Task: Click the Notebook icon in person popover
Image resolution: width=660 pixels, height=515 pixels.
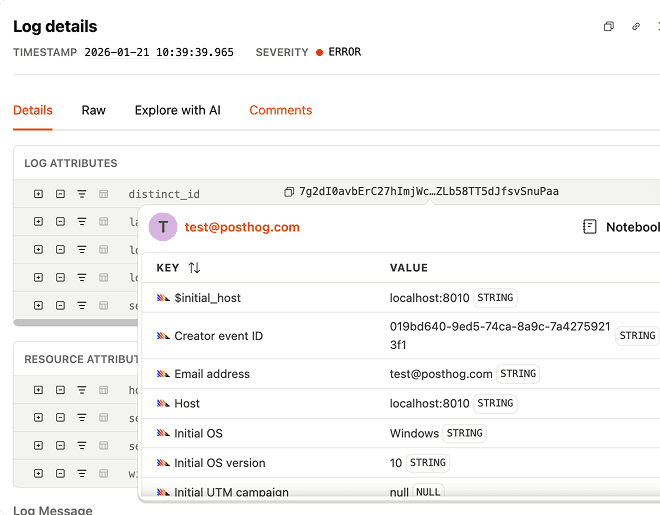Action: (590, 227)
